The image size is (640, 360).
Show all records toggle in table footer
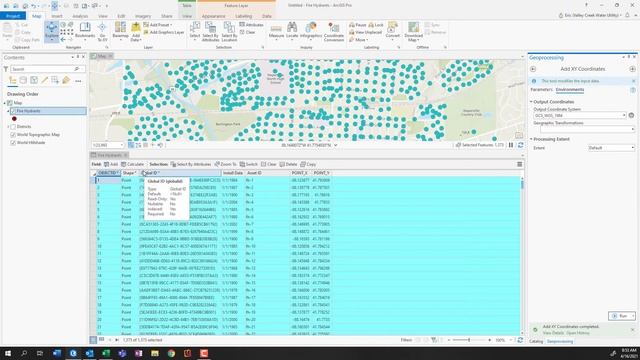93,340
